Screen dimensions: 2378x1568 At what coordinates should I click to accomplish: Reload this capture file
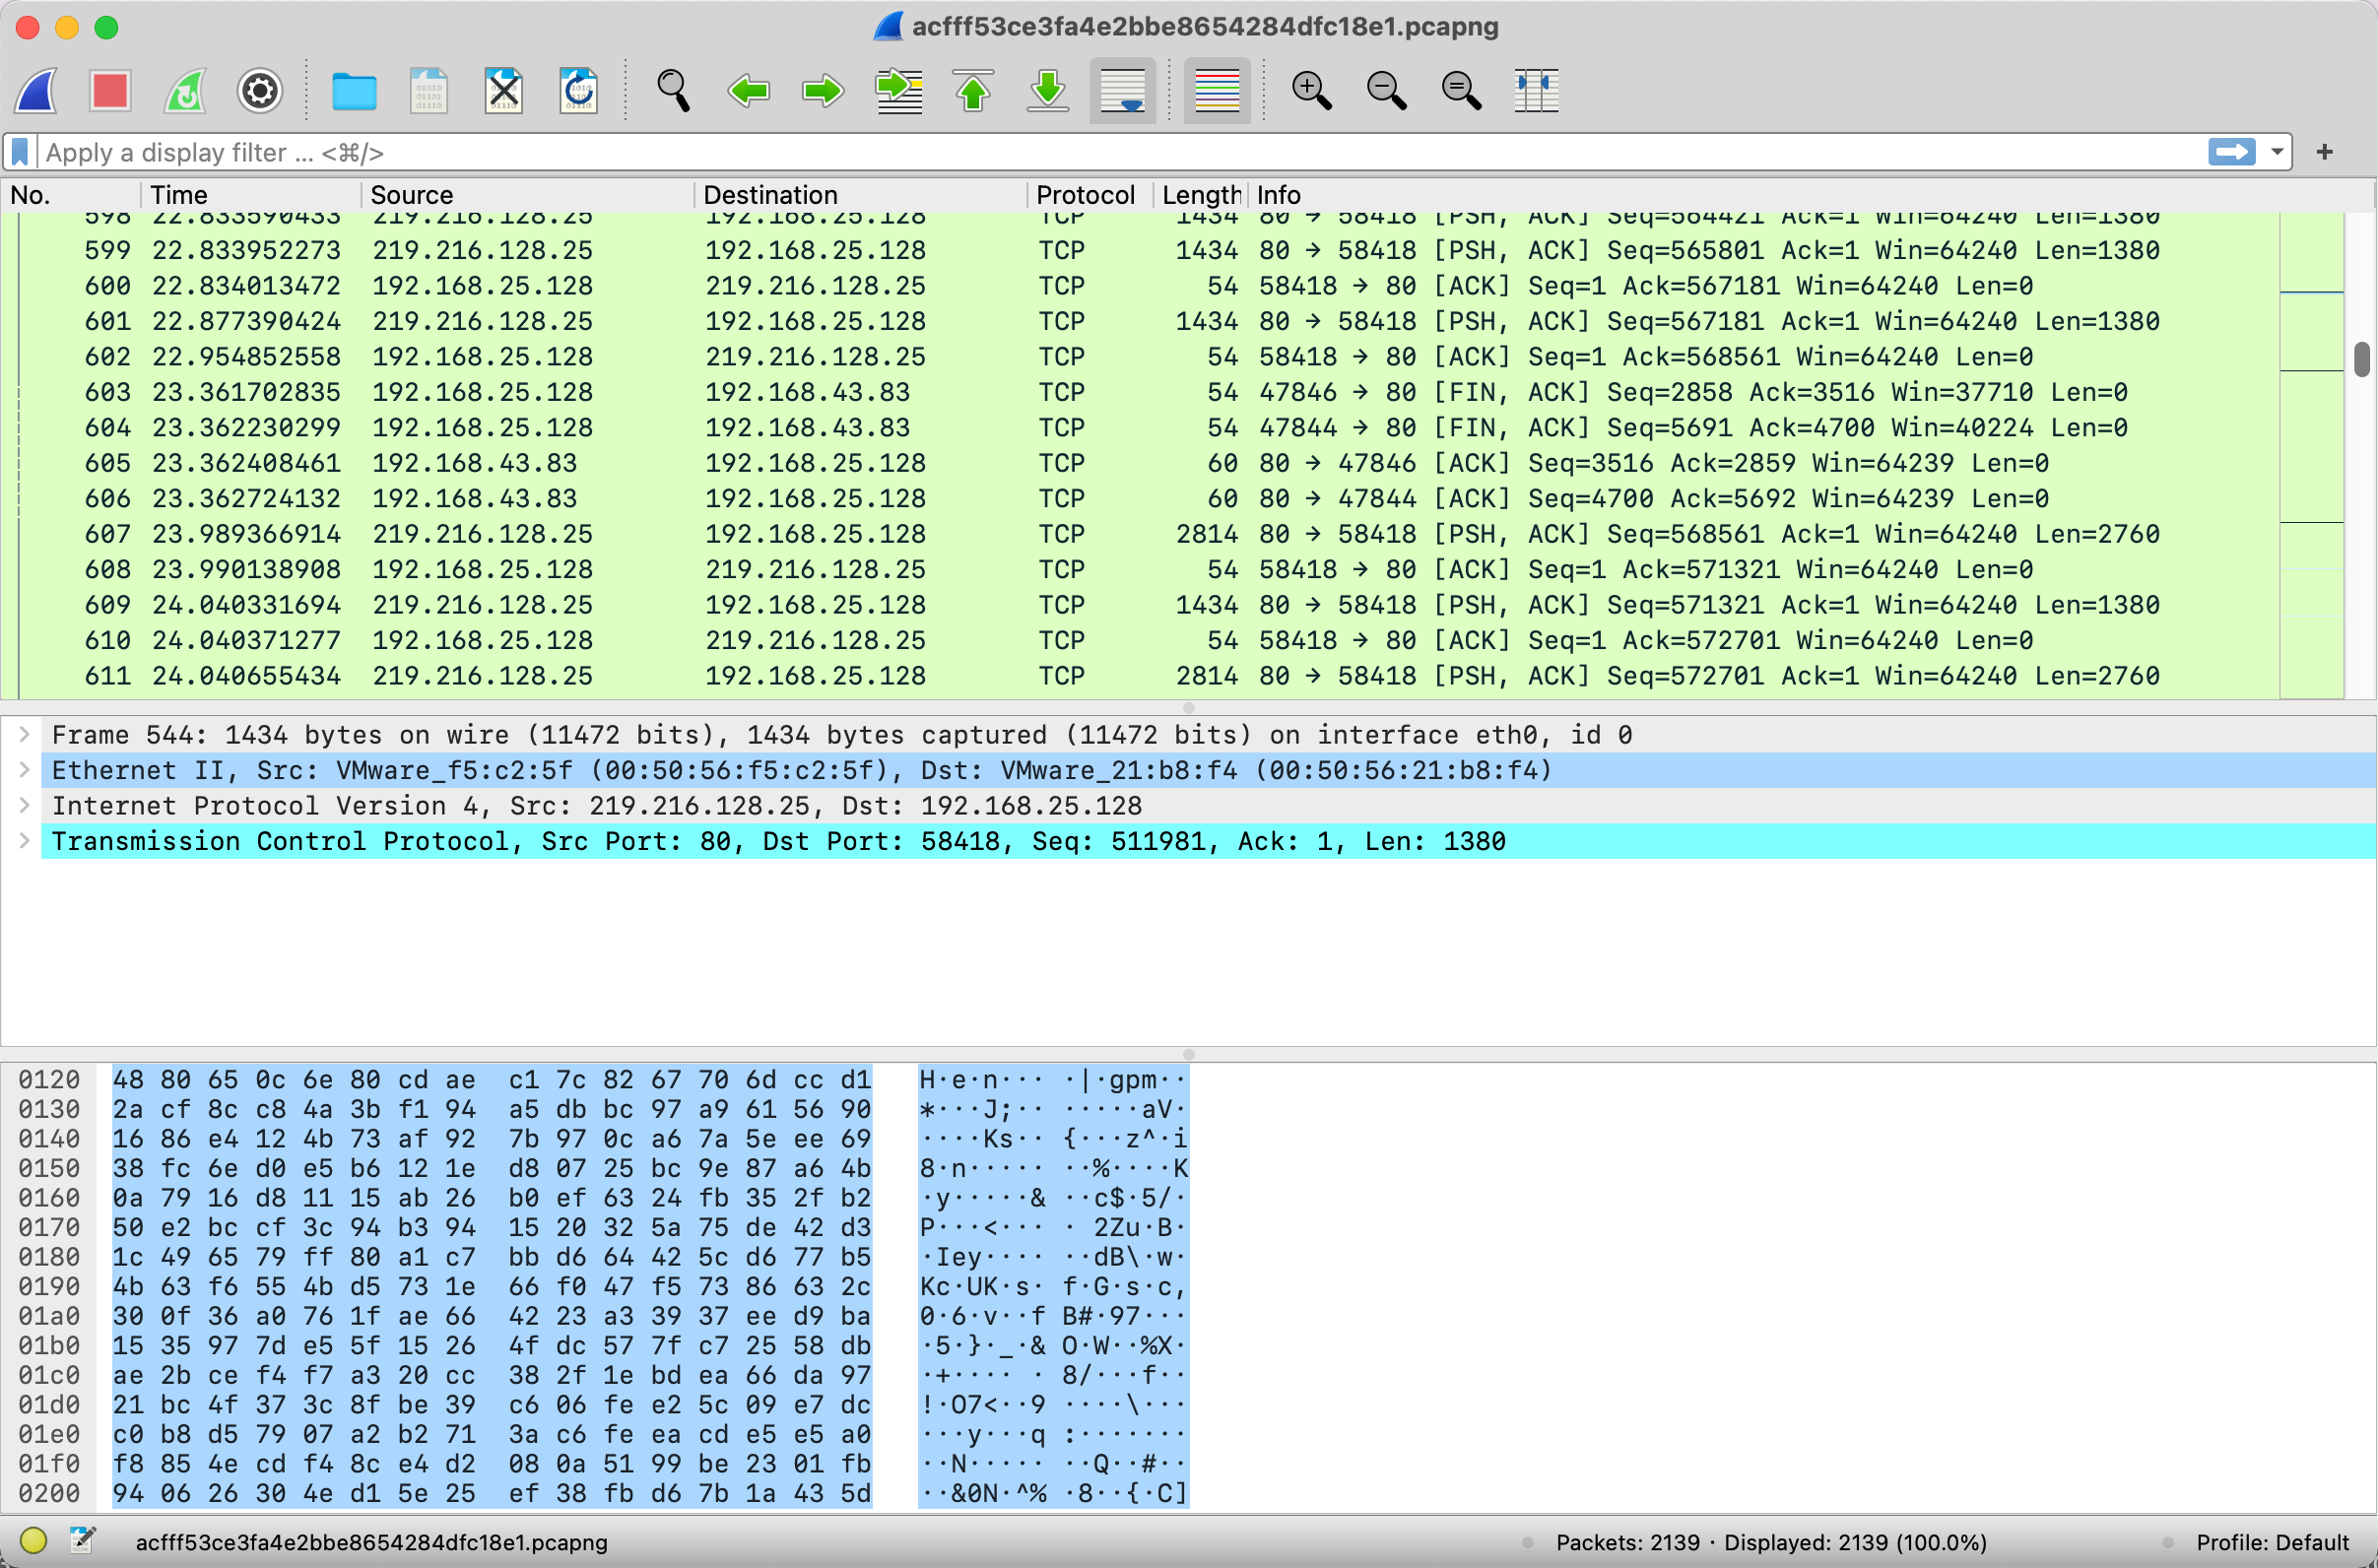point(578,91)
